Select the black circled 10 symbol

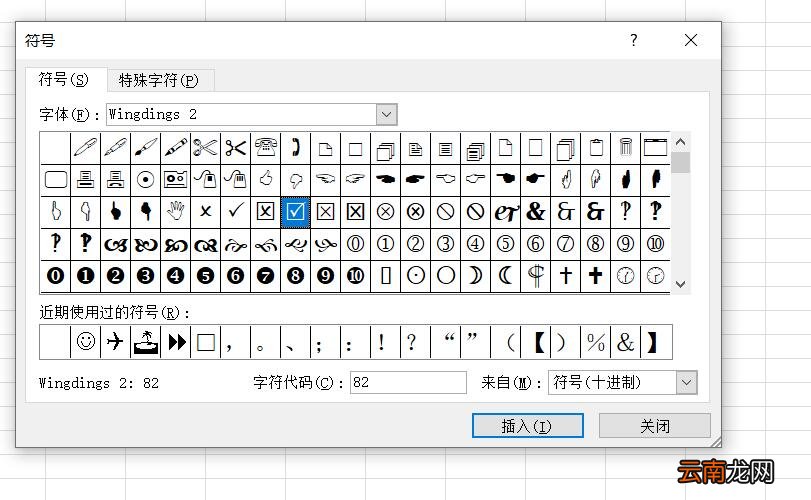[x=355, y=276]
